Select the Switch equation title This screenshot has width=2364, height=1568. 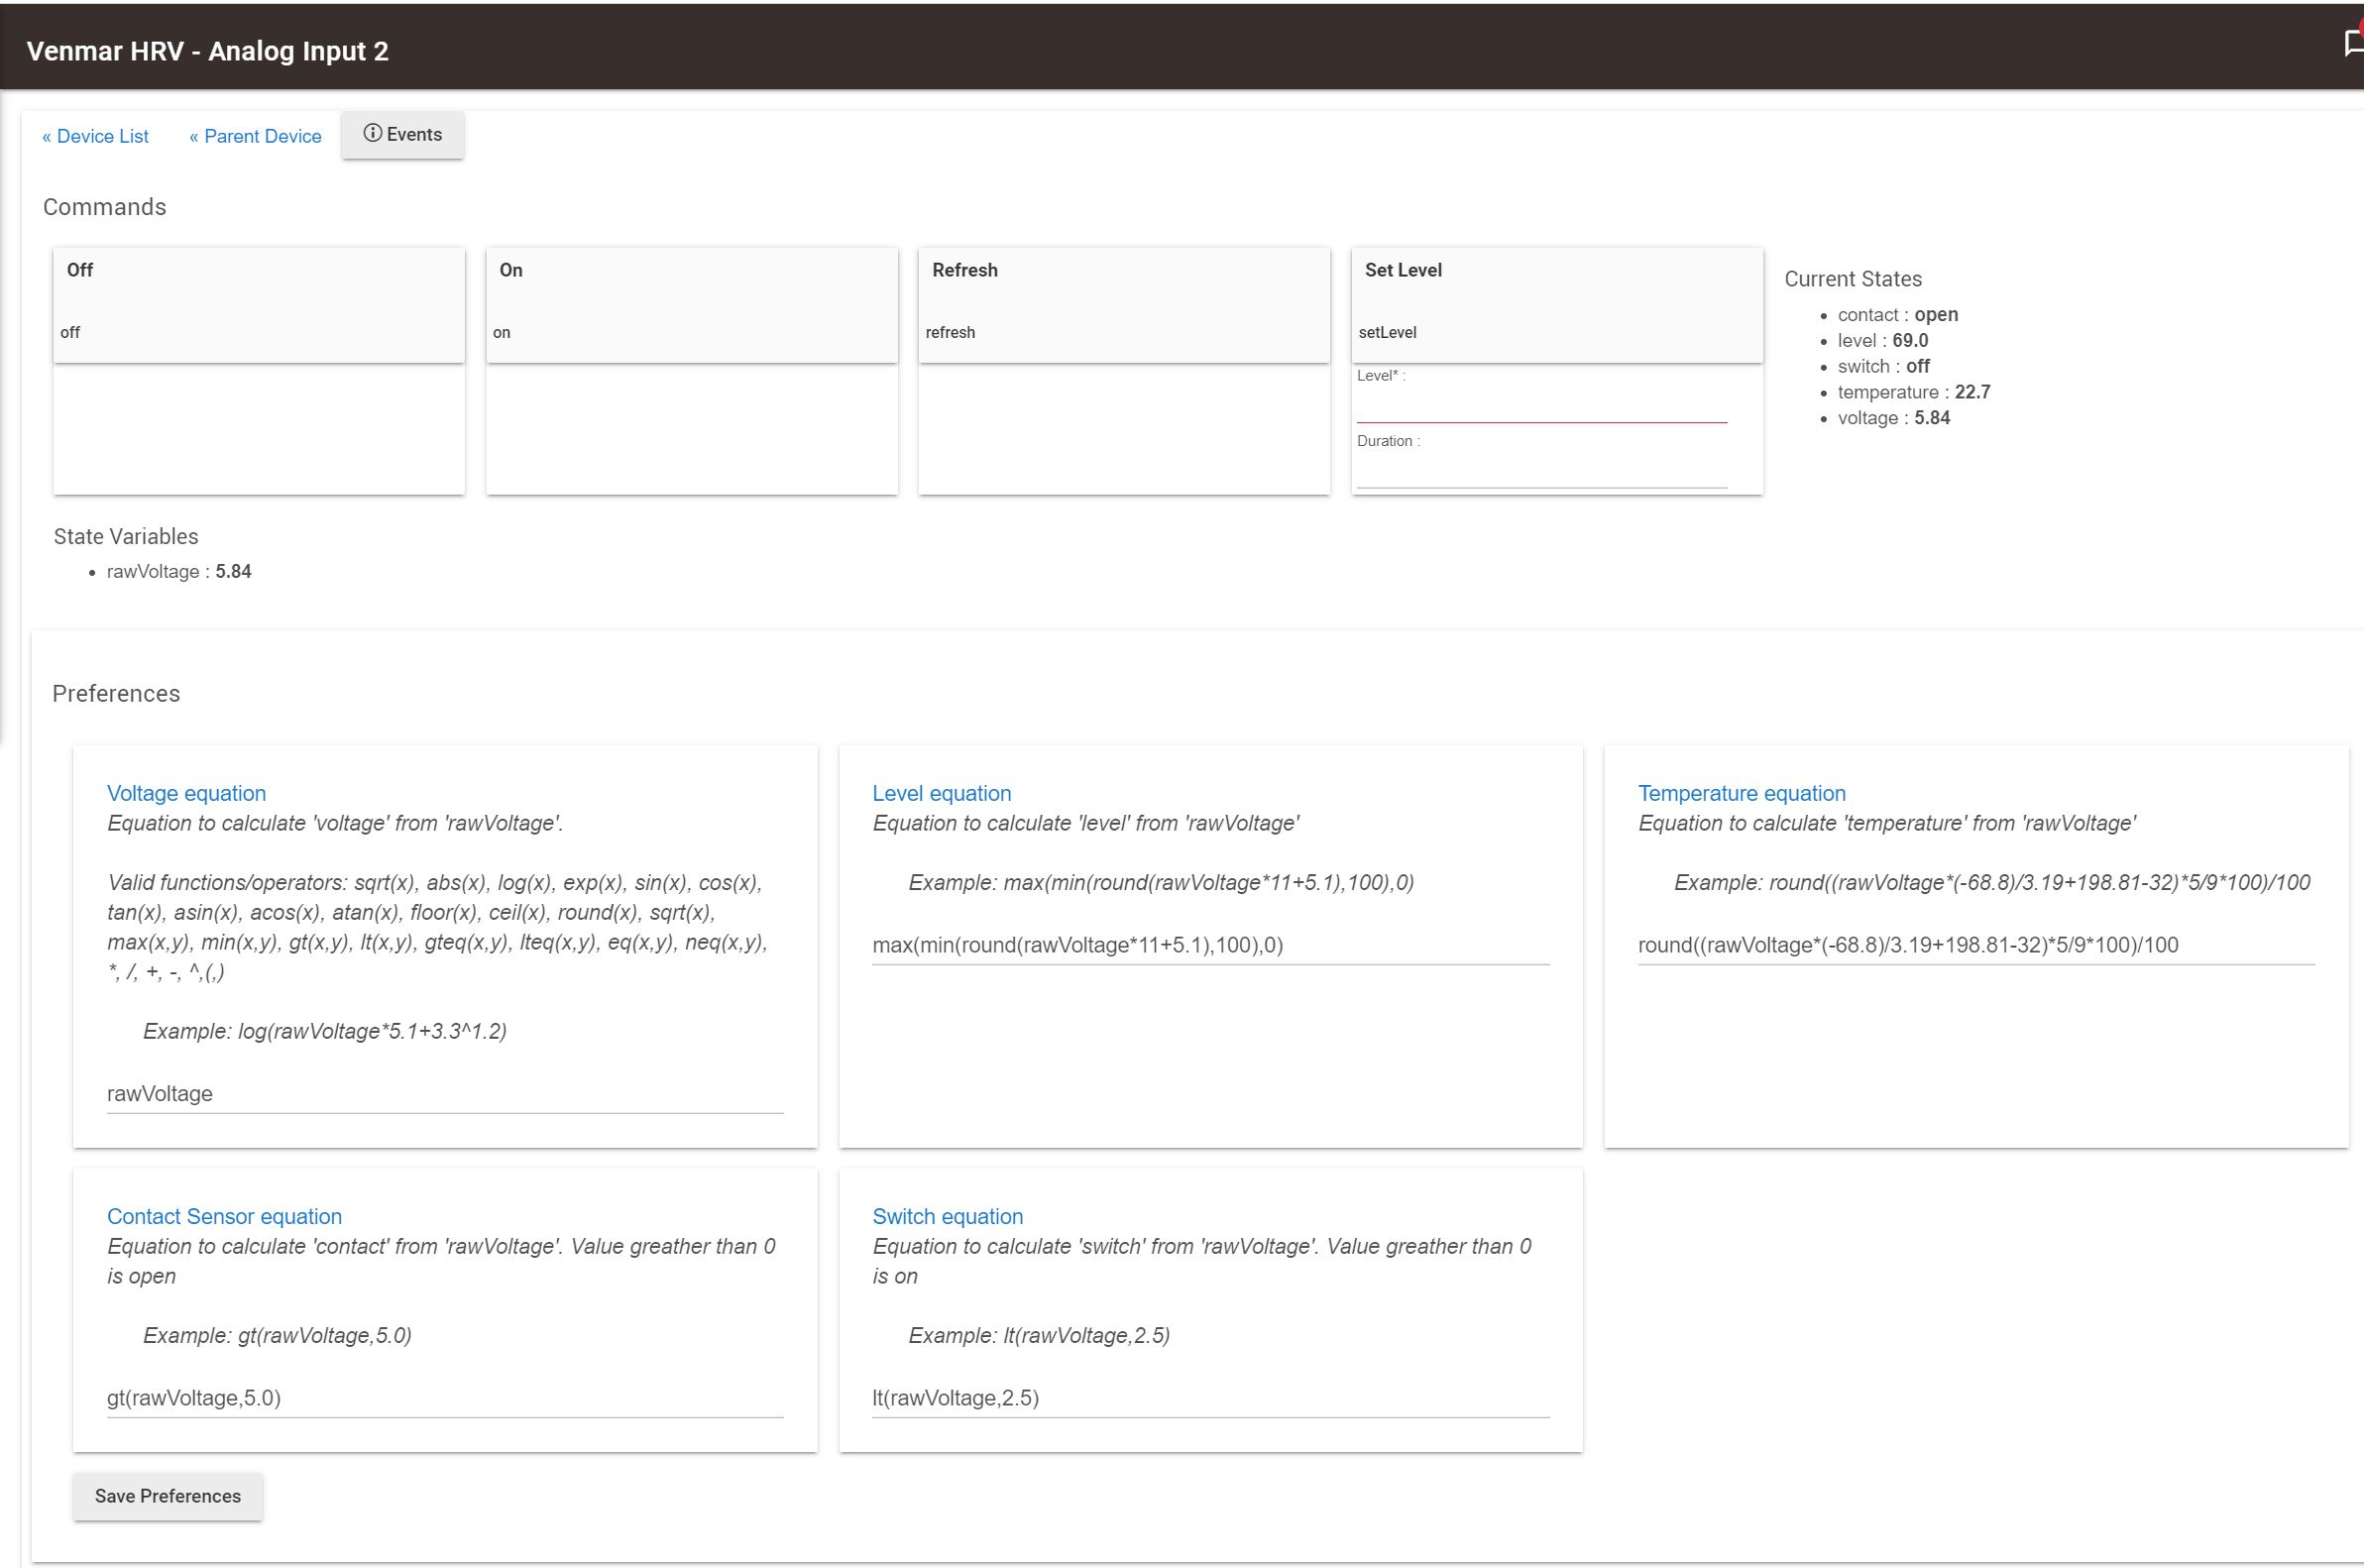tap(947, 1216)
